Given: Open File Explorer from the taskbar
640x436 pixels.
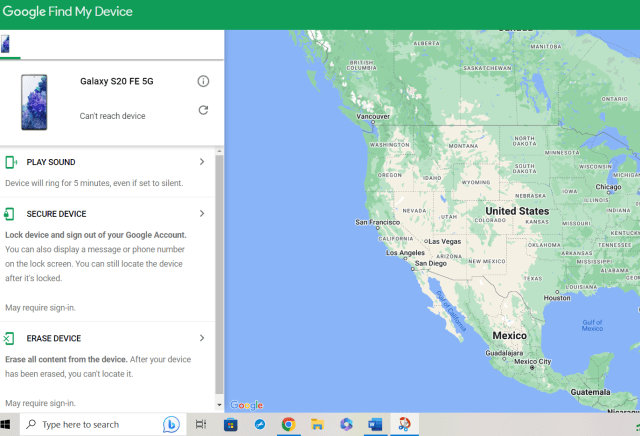Looking at the screenshot, I should click(x=317, y=424).
